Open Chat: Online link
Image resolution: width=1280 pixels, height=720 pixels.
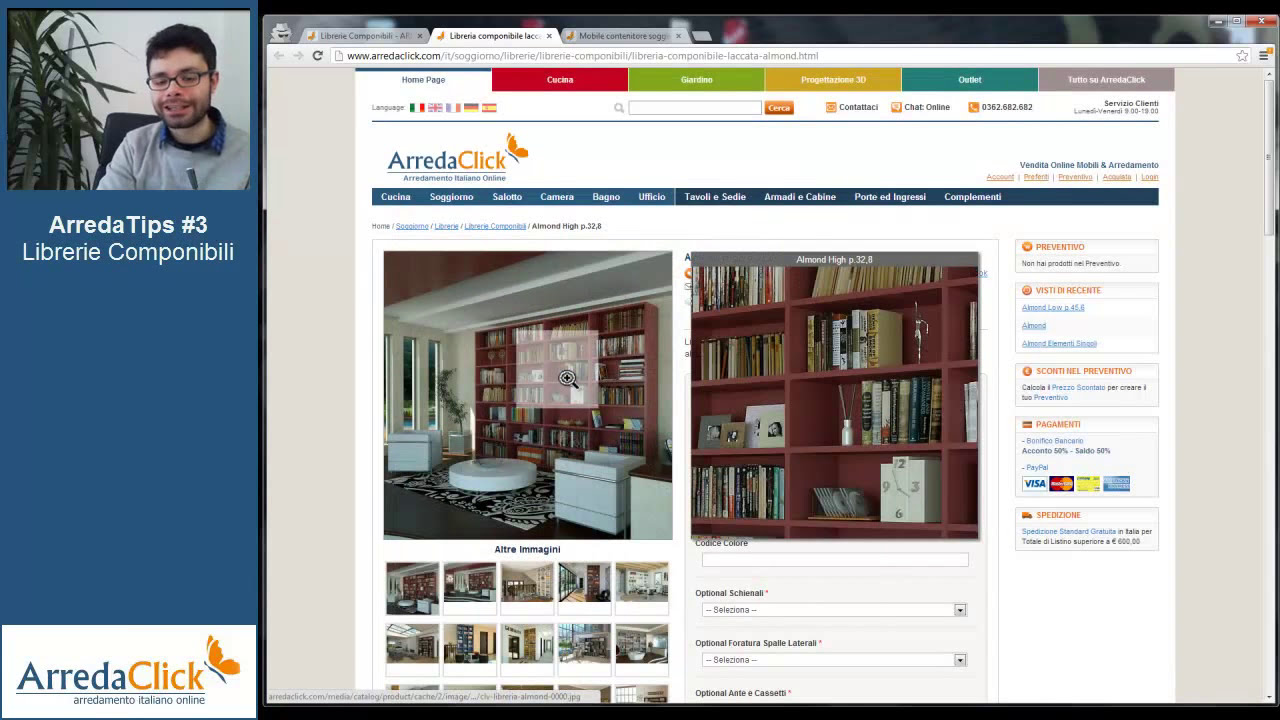[x=927, y=107]
